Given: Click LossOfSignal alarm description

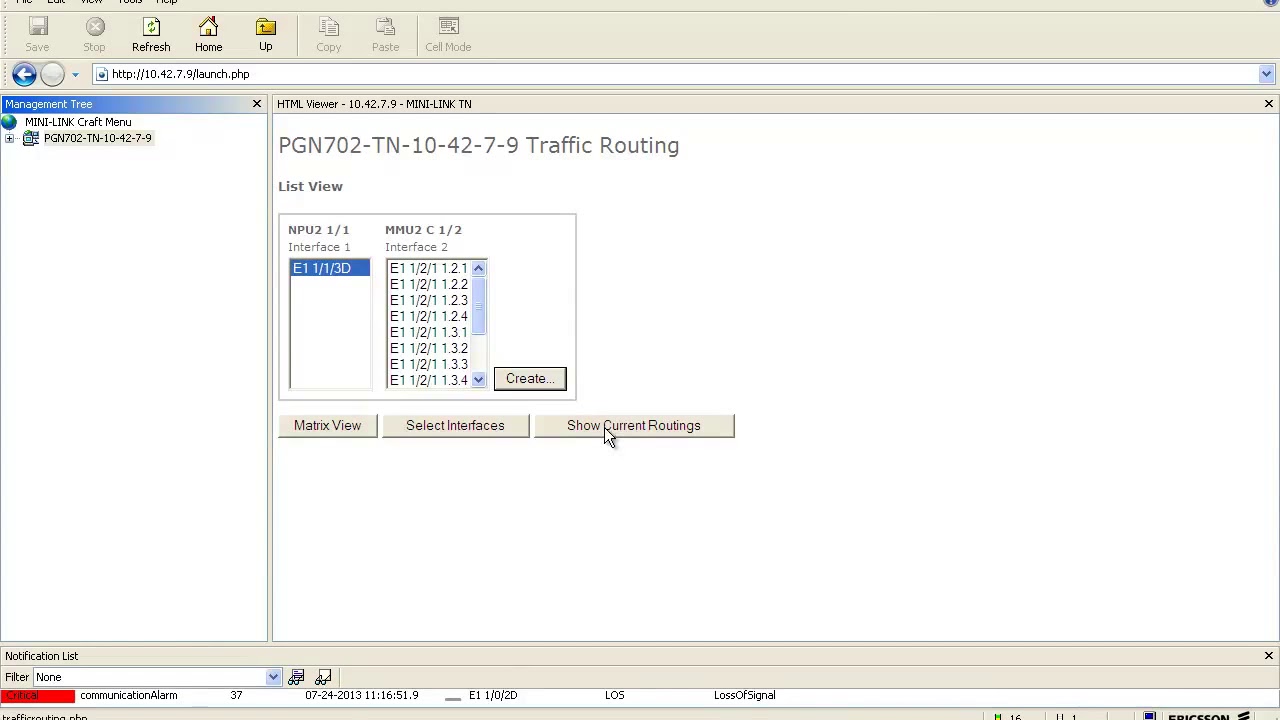Looking at the screenshot, I should 745,695.
